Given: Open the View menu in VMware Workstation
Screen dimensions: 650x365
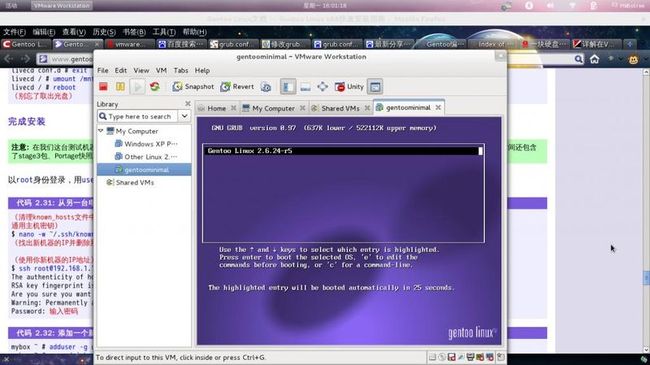Looking at the screenshot, I should click(141, 71).
